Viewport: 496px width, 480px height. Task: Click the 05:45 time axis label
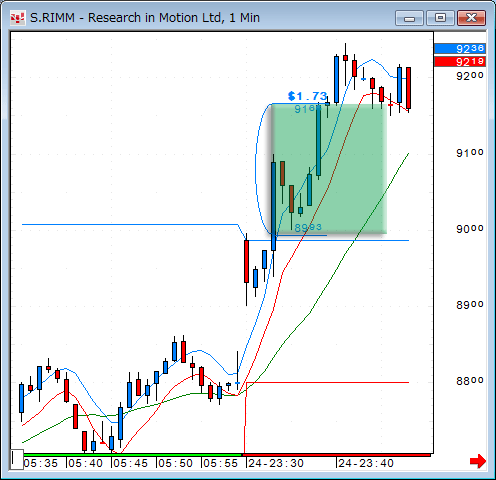130,463
